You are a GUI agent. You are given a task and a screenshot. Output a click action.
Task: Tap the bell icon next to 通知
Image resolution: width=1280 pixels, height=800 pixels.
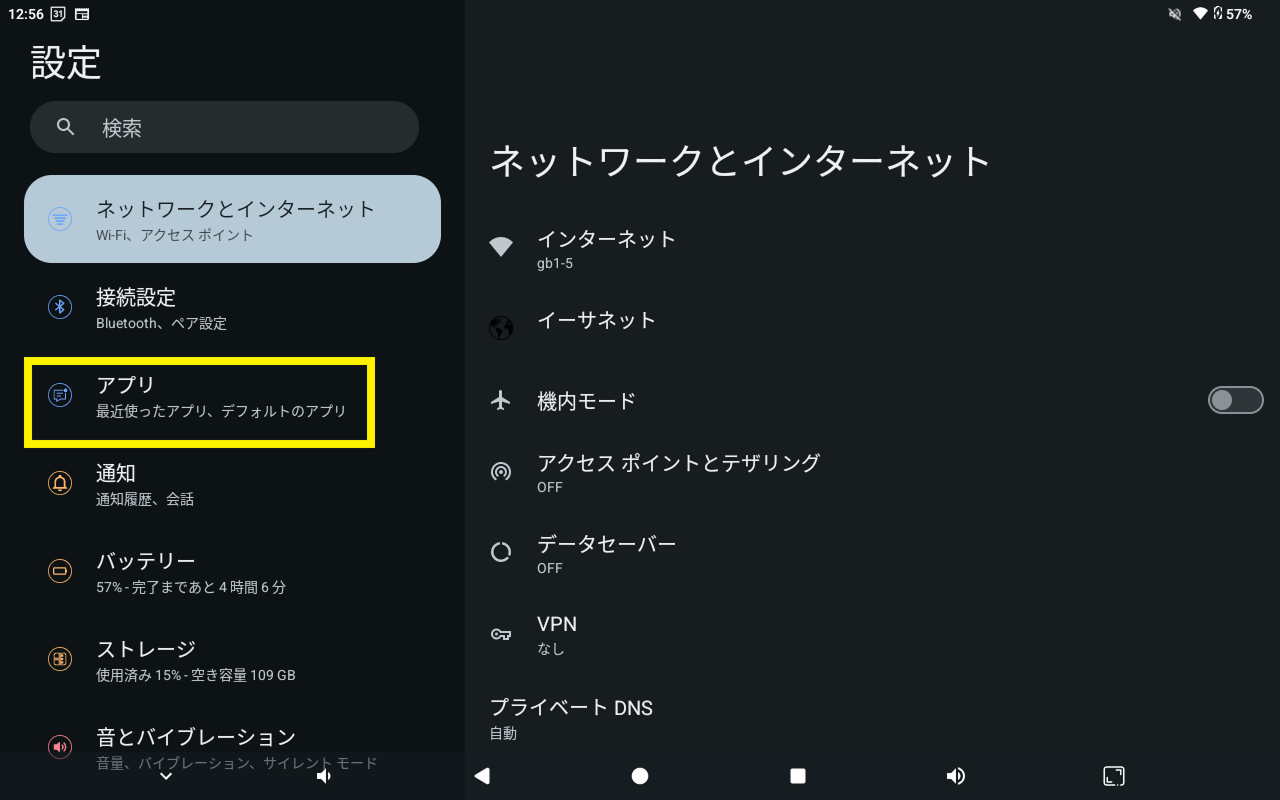60,483
